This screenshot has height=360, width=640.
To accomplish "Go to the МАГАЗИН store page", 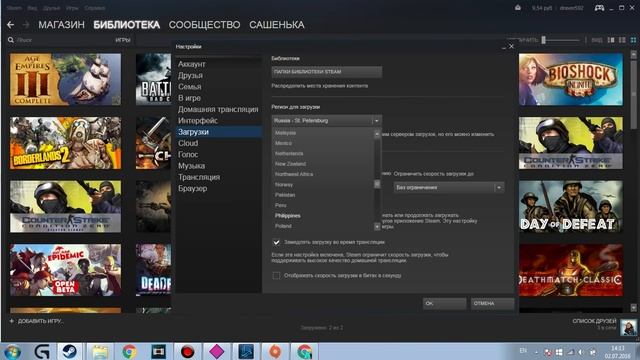I will tap(62, 25).
